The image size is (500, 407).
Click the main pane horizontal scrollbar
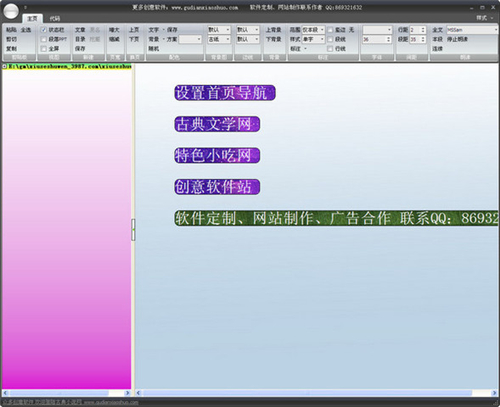click(307, 393)
